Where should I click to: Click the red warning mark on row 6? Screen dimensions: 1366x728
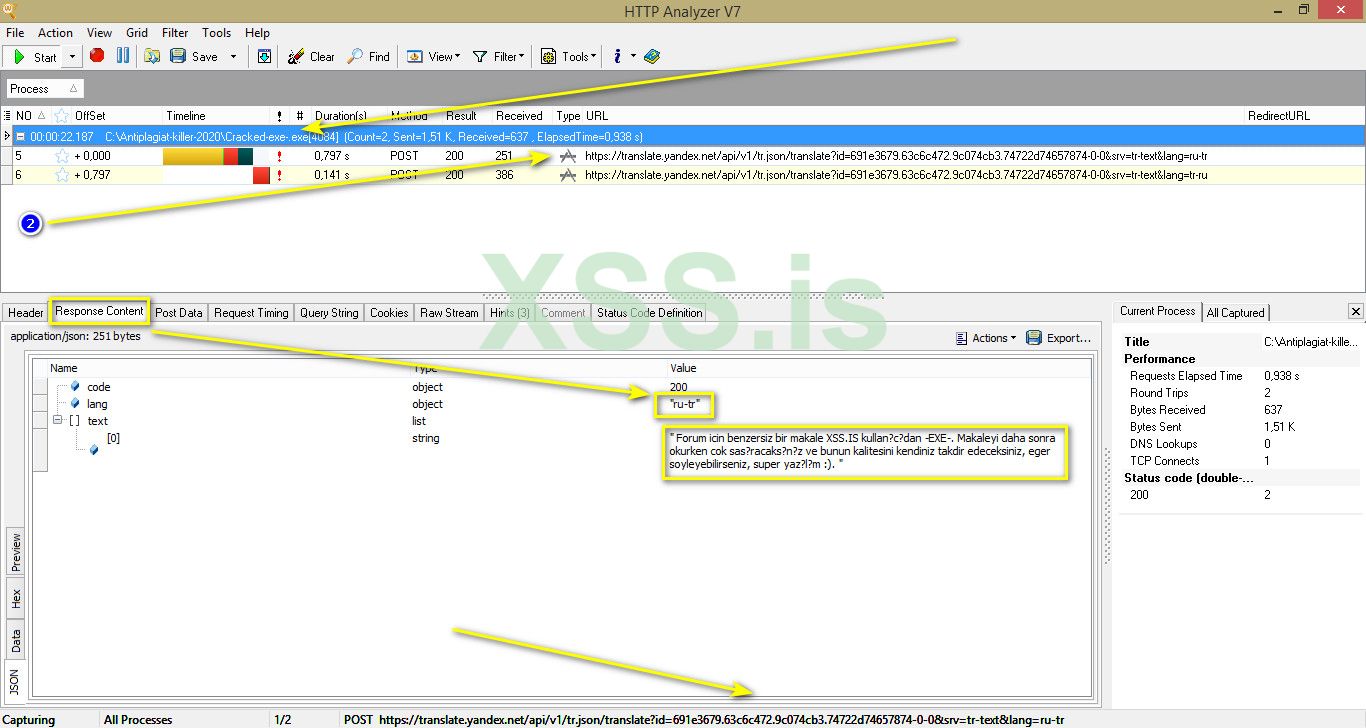280,175
